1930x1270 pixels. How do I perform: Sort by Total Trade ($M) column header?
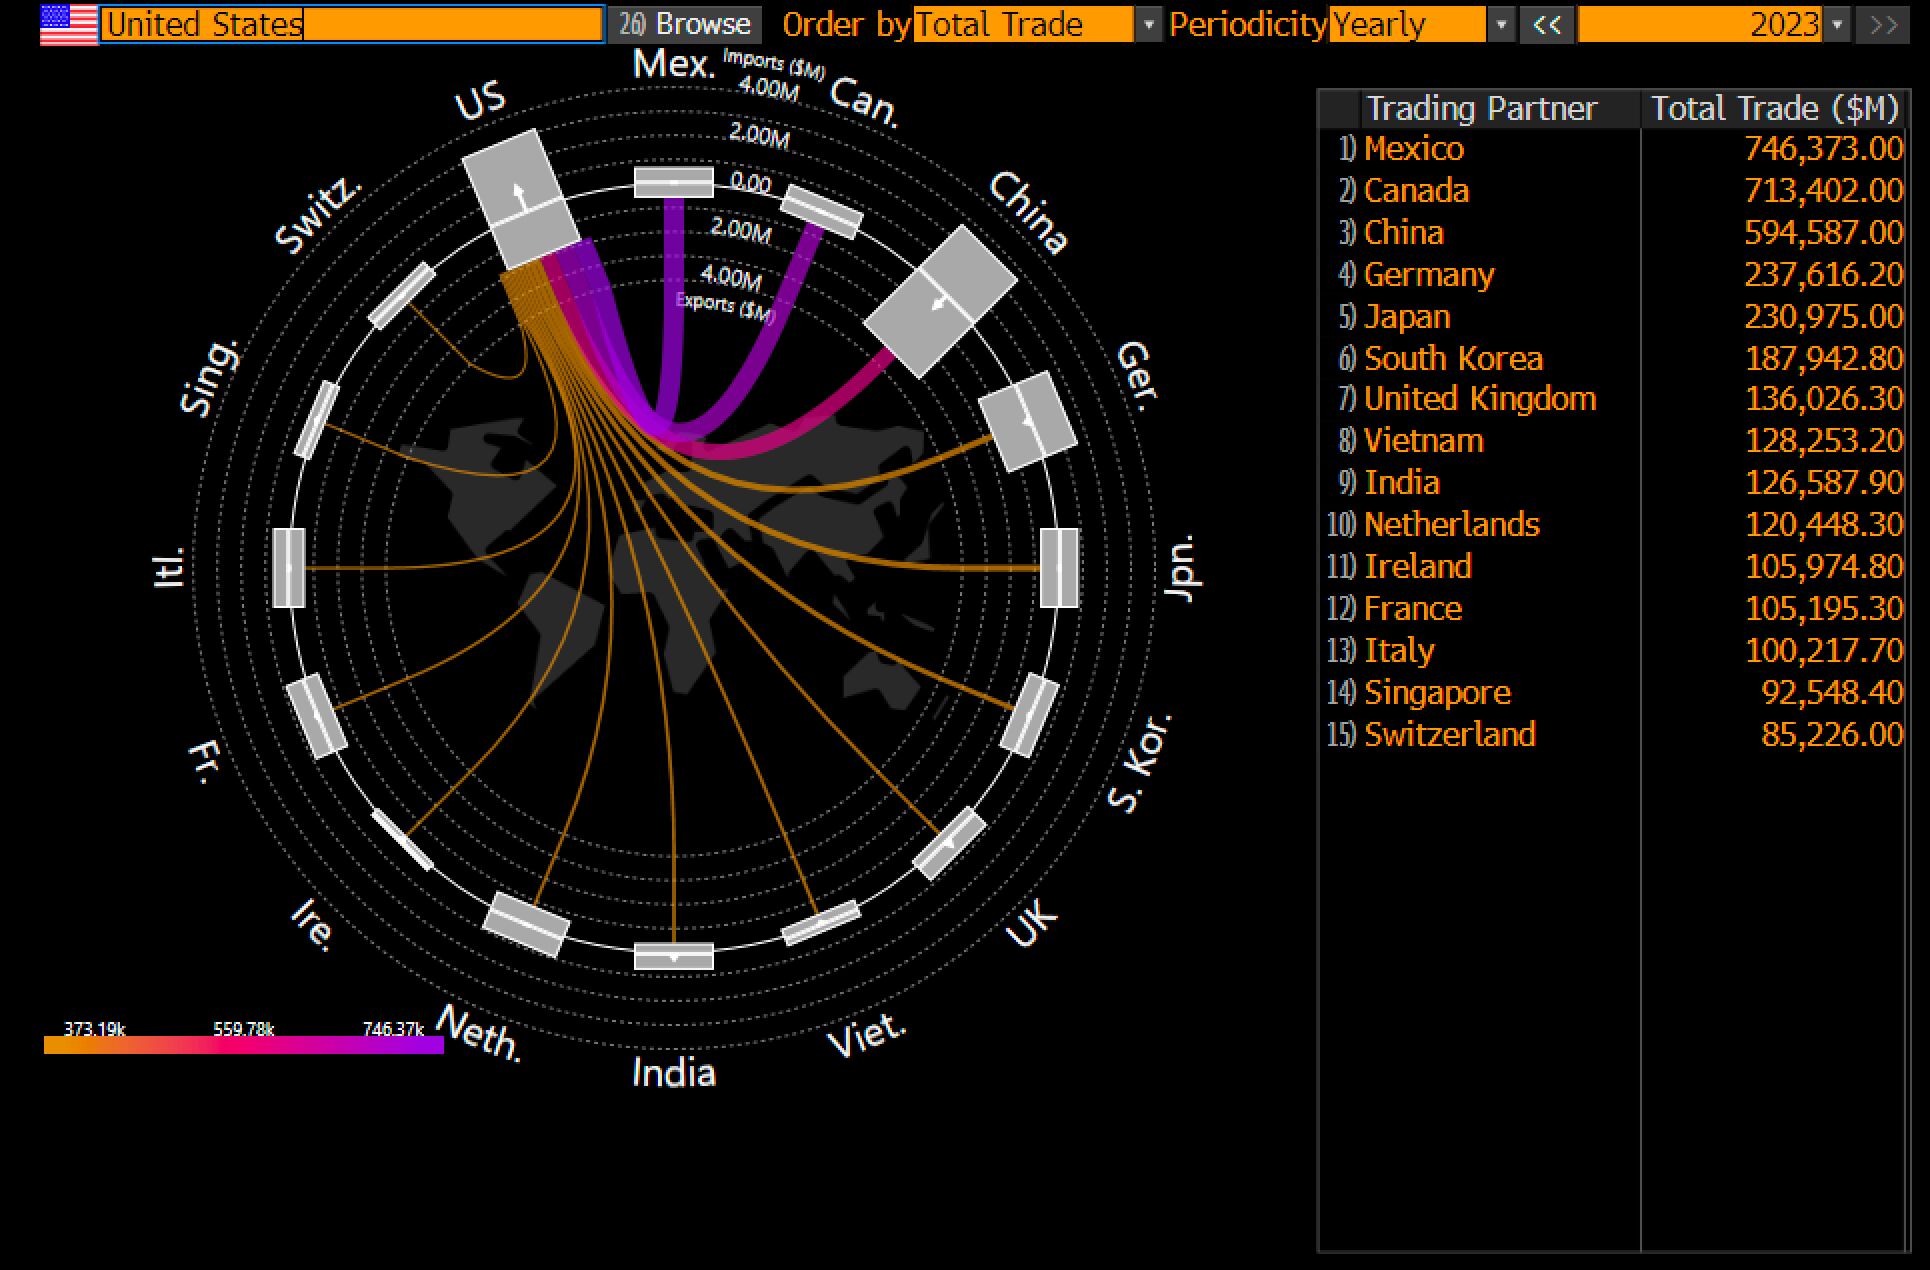point(1773,108)
